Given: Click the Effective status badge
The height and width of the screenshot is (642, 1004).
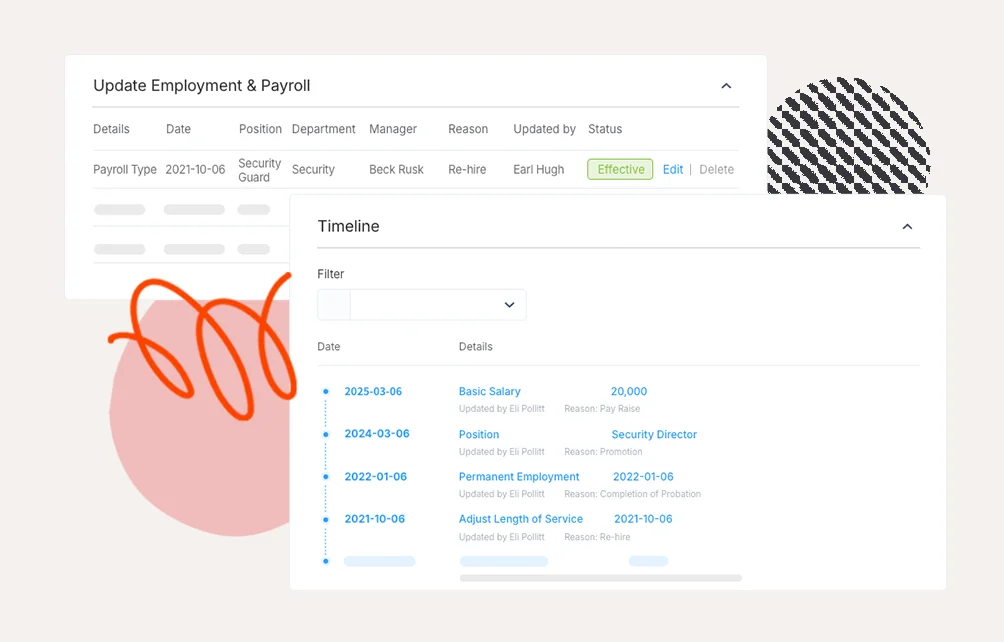Looking at the screenshot, I should [620, 170].
